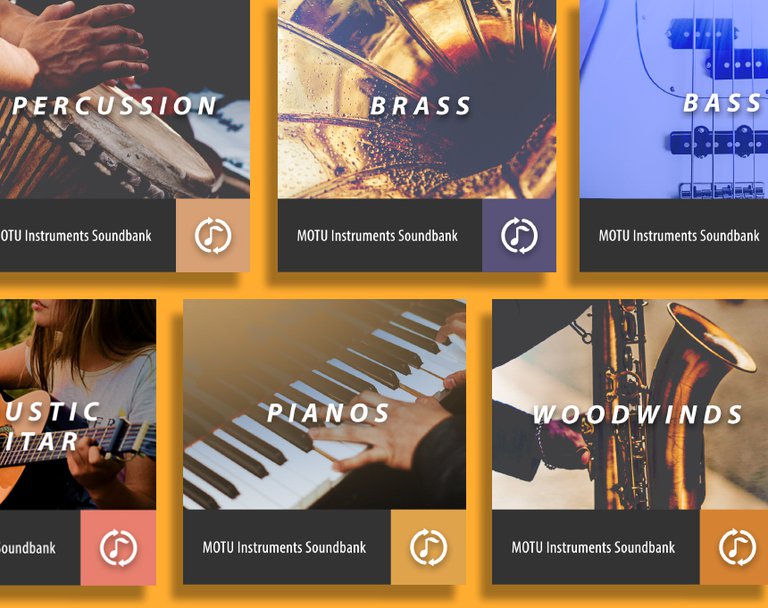
Task: Click Bass card's MOTU Instruments Soundbank label
Action: pyautogui.click(x=679, y=236)
